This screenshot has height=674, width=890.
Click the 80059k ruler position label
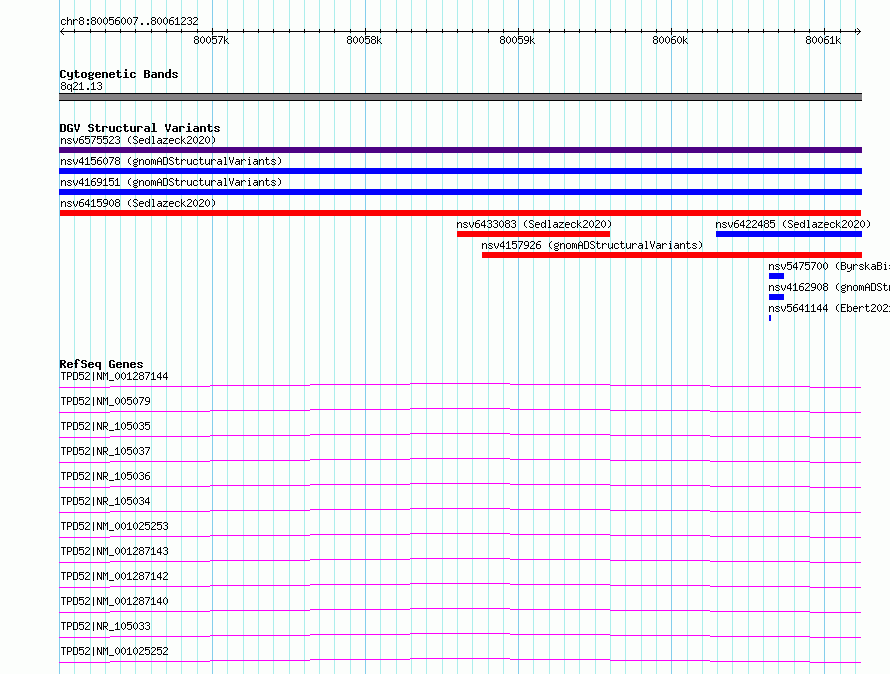coord(517,40)
